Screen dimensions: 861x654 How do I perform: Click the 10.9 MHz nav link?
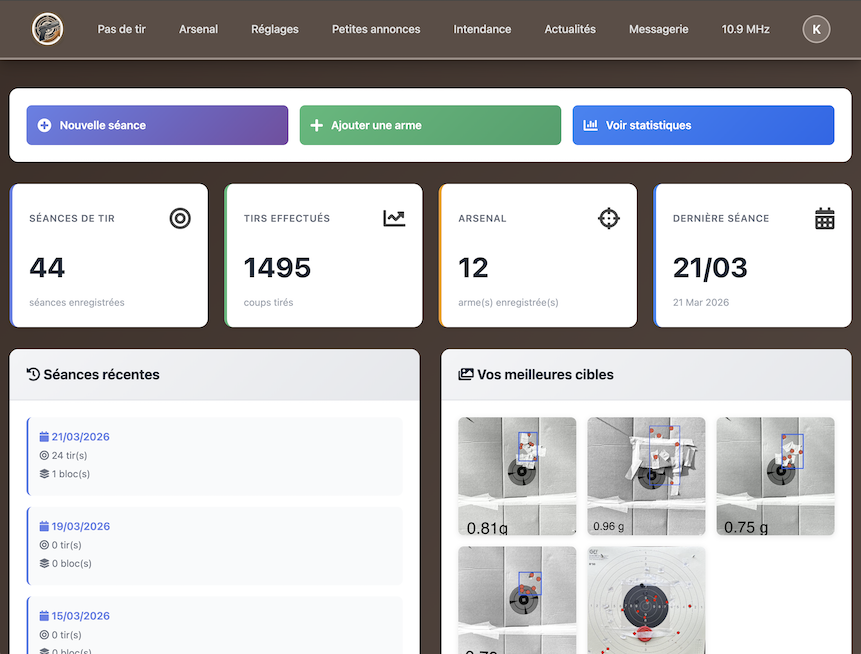tap(745, 29)
